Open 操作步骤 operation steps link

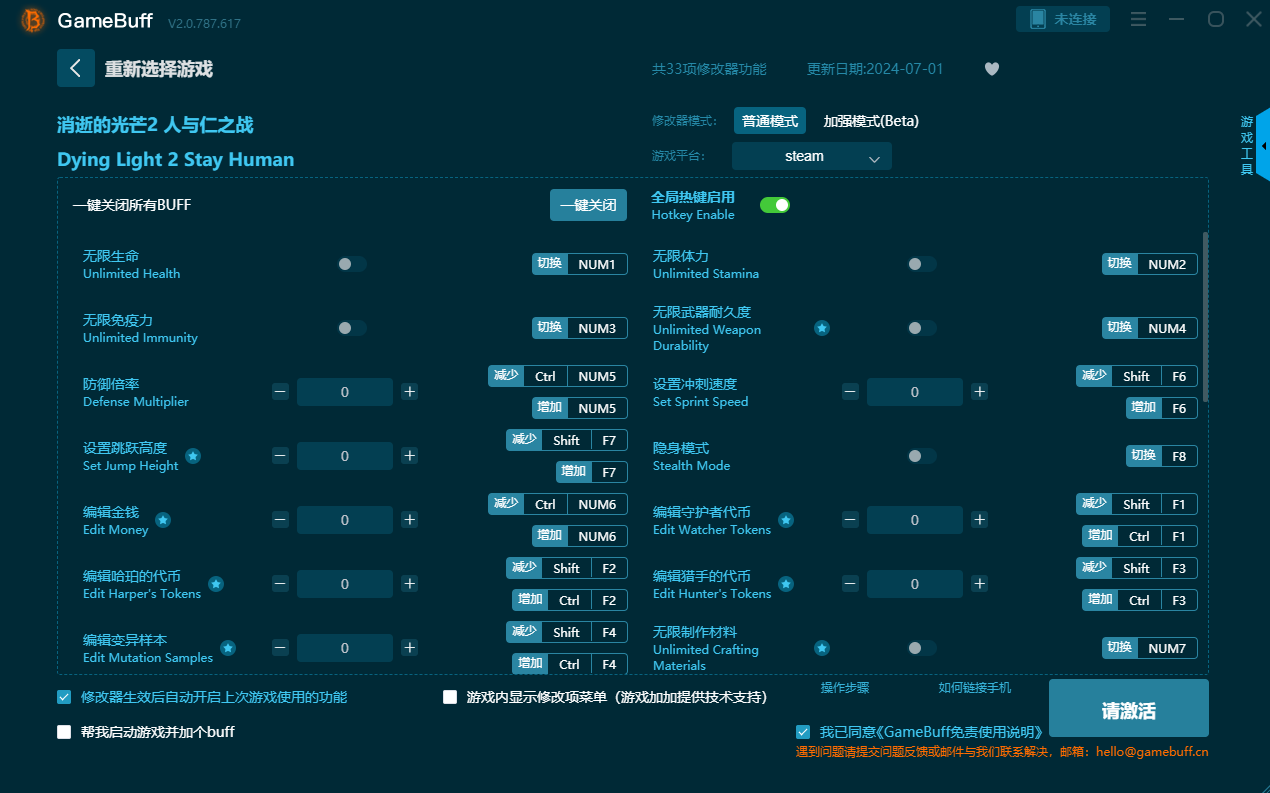(x=845, y=688)
